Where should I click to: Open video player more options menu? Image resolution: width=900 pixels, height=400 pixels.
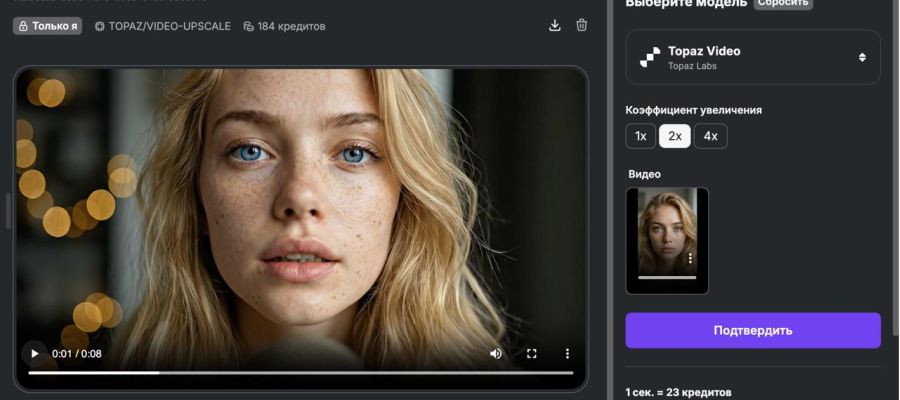tap(567, 354)
